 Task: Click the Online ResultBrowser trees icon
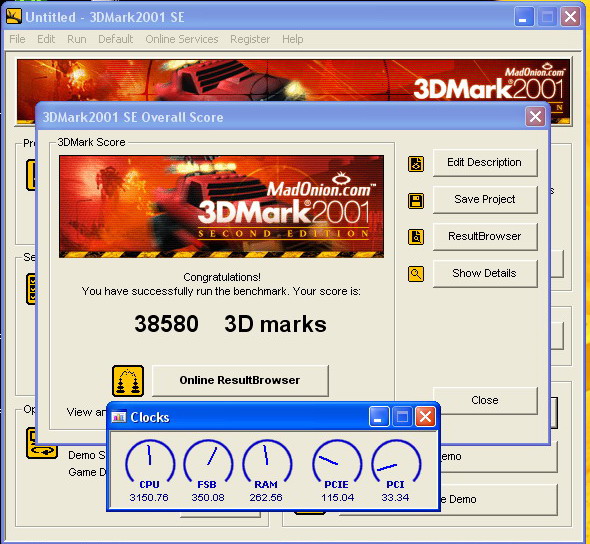[128, 381]
